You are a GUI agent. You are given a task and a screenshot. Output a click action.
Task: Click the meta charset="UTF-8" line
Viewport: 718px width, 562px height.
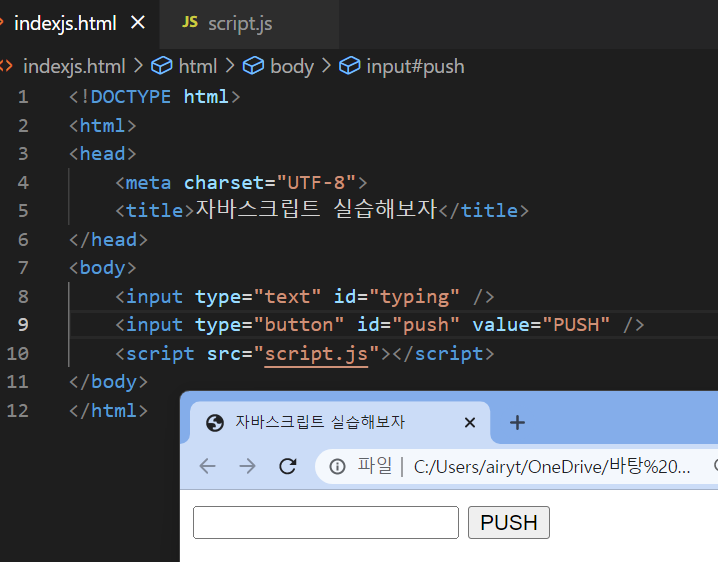241,183
